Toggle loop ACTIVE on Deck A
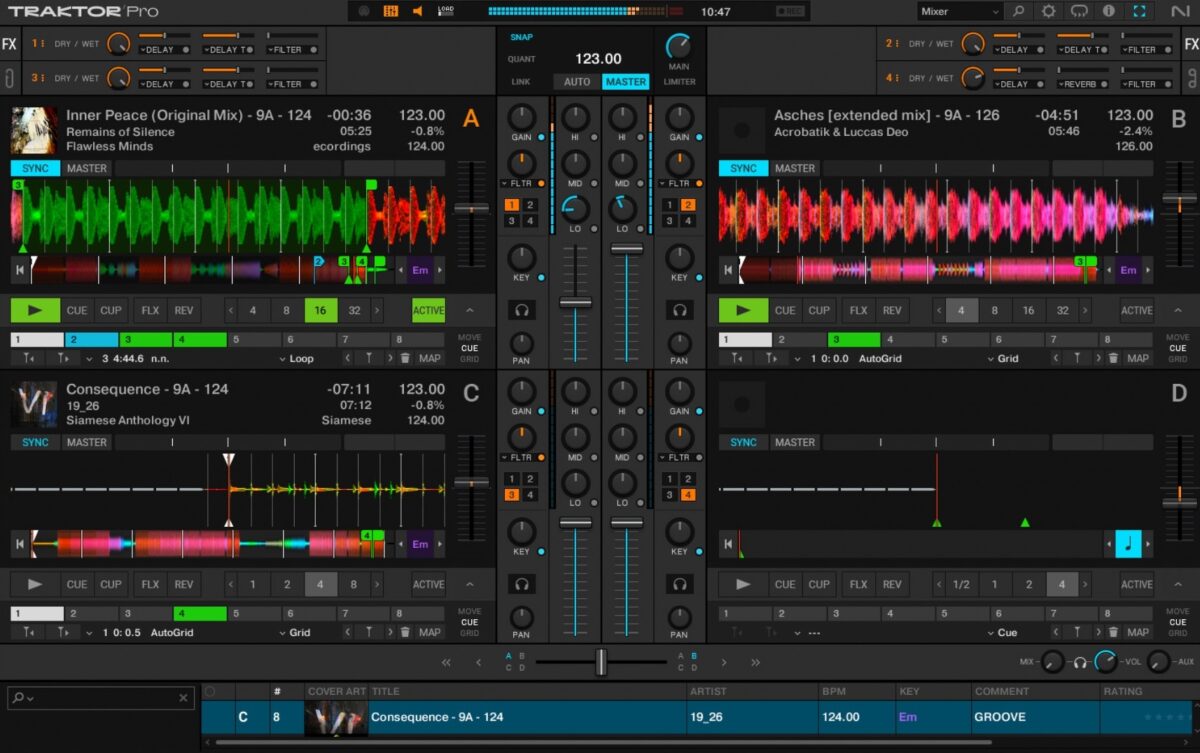The width and height of the screenshot is (1200, 753). (428, 310)
